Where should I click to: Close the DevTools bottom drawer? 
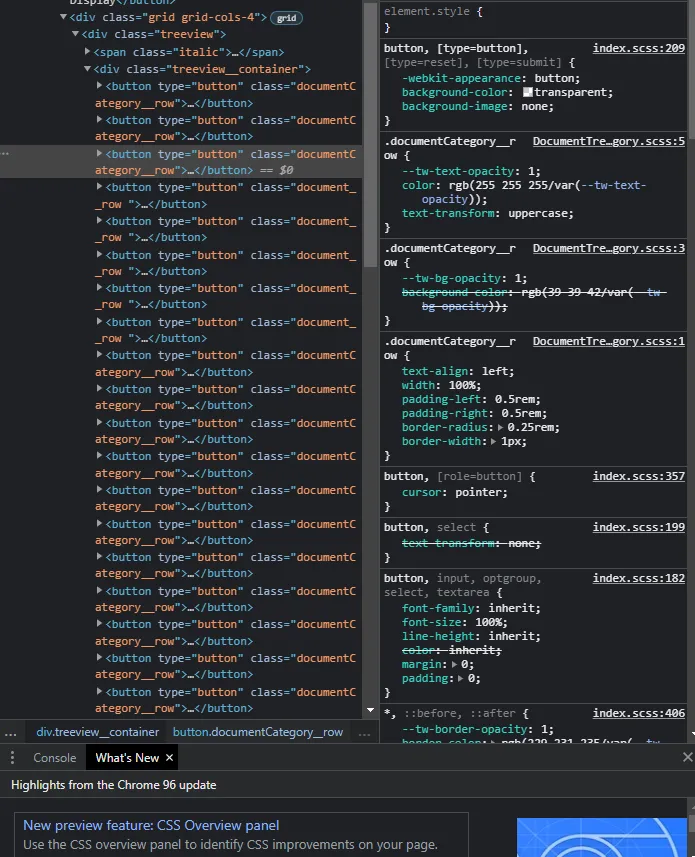(x=687, y=758)
